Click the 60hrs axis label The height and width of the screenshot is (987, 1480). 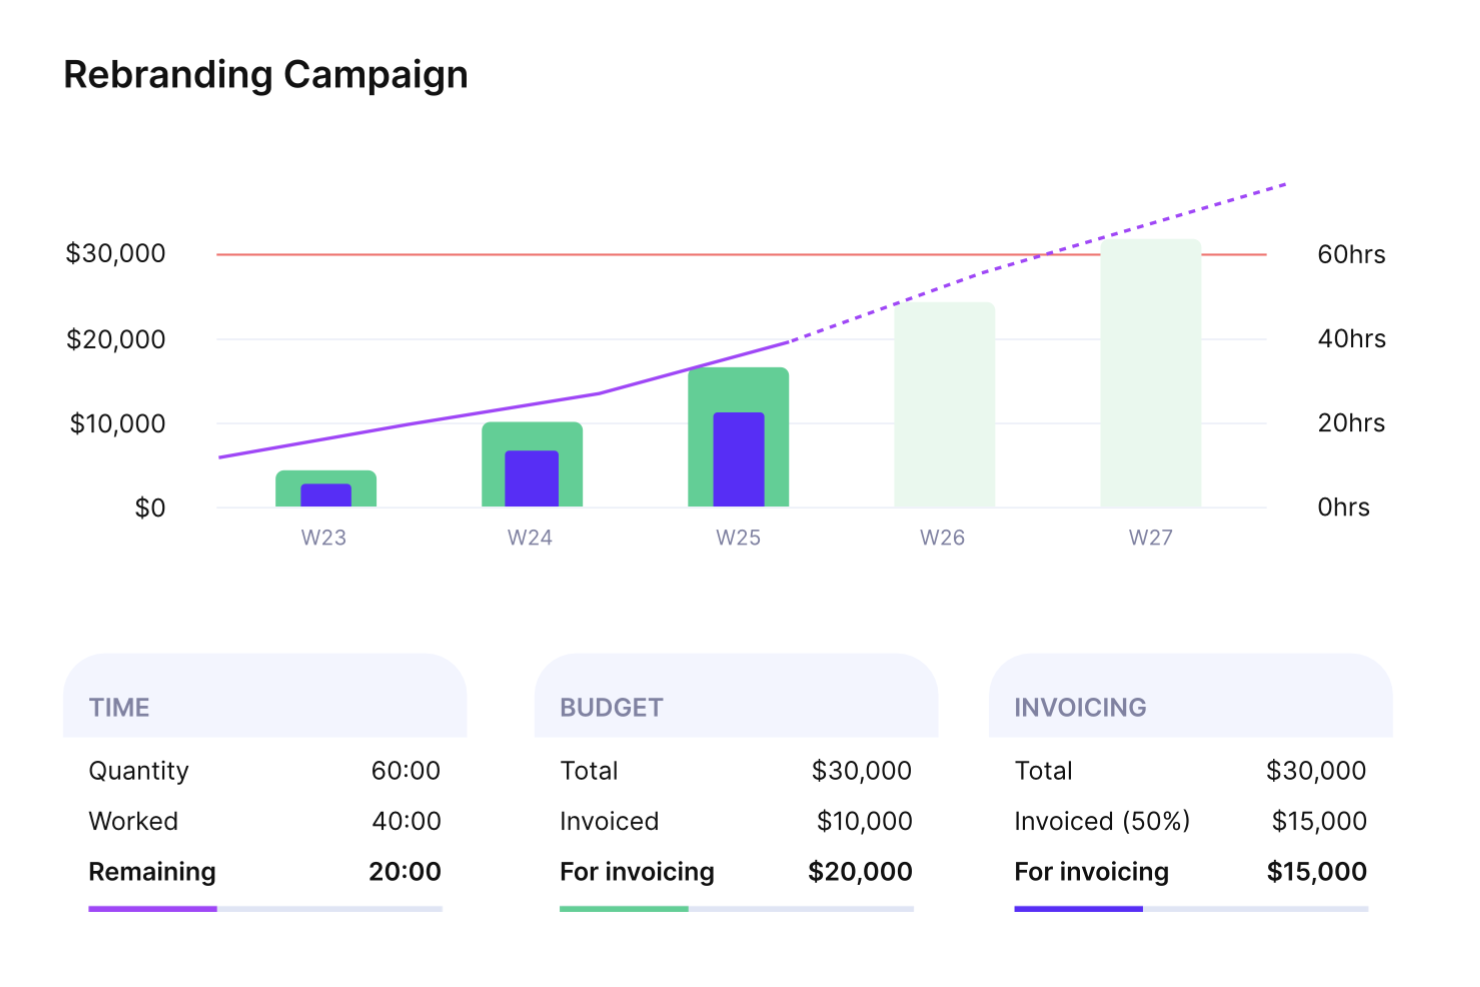click(1351, 255)
